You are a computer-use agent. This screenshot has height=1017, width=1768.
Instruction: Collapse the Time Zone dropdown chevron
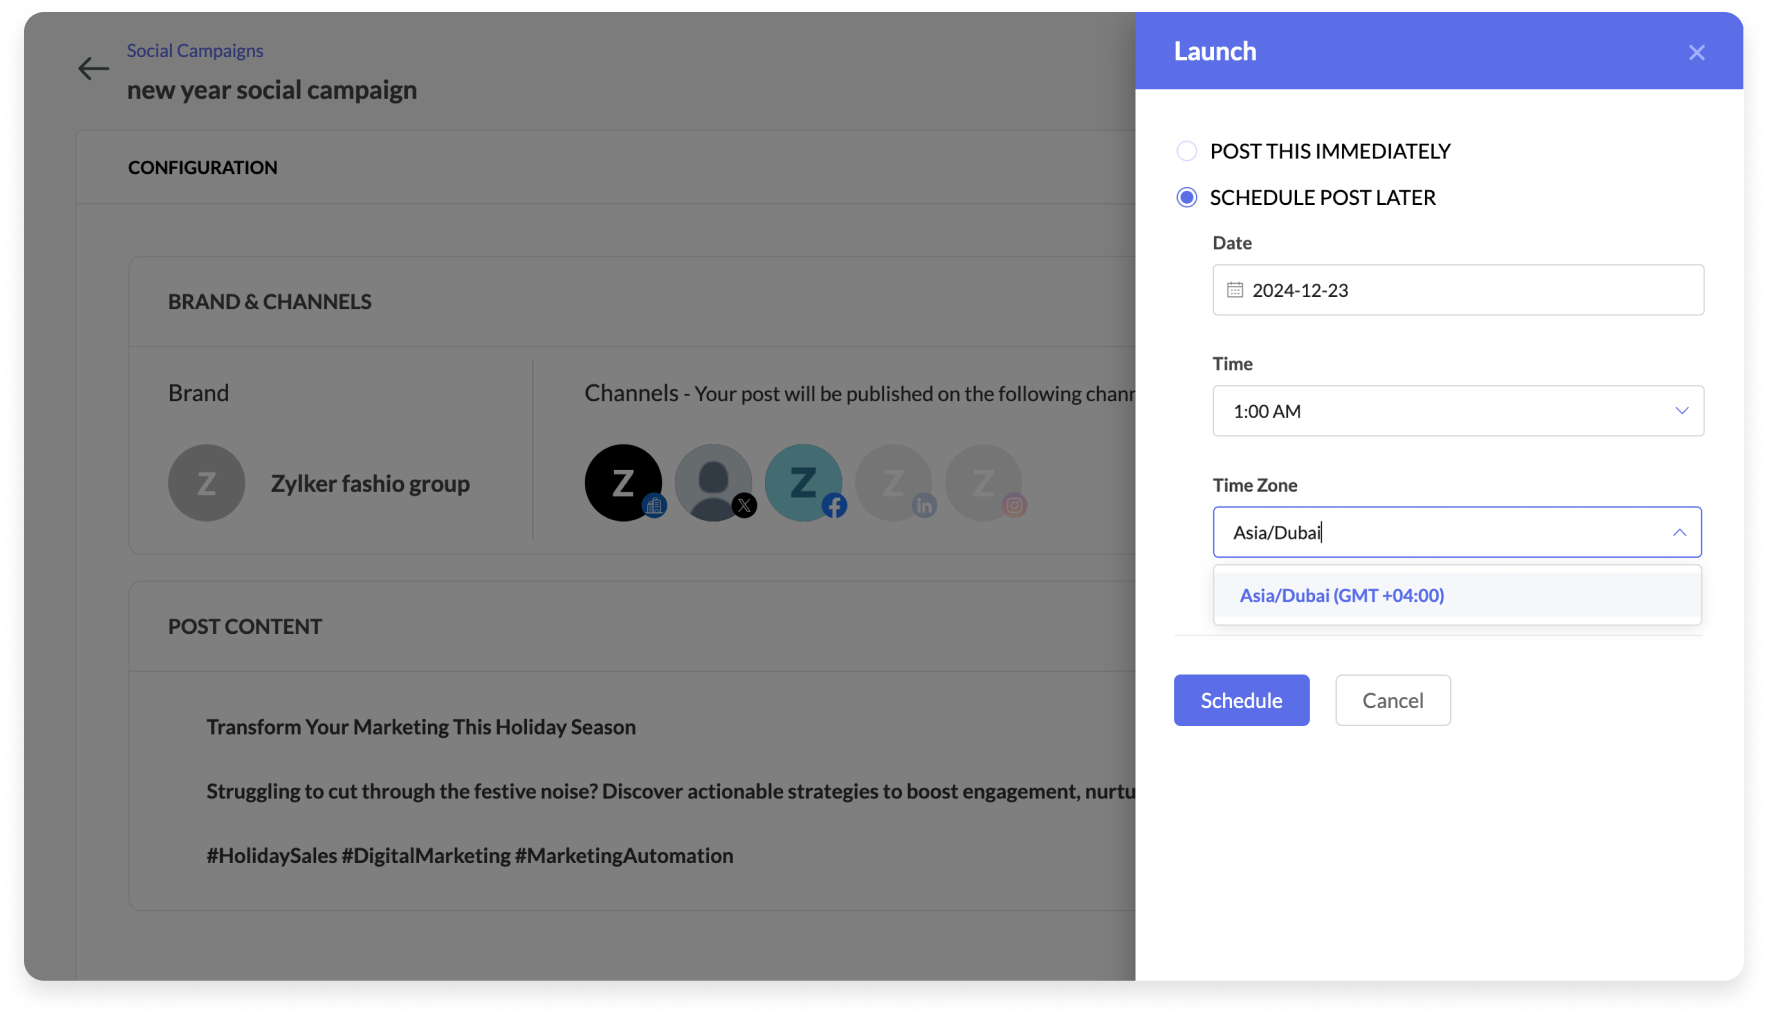(x=1679, y=532)
